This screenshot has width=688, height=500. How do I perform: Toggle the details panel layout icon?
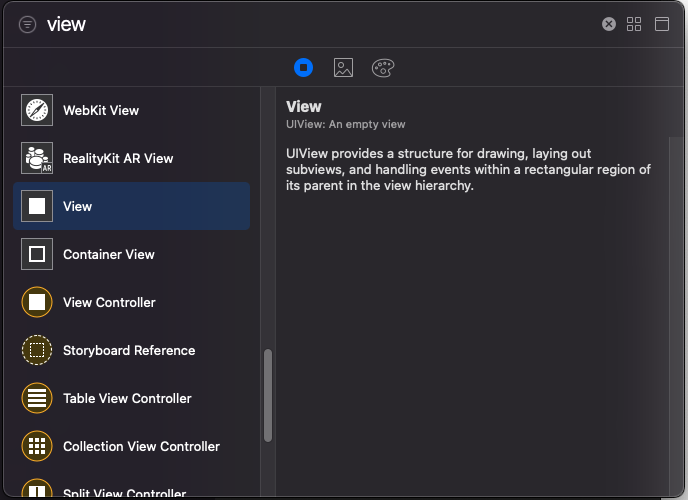(x=662, y=24)
